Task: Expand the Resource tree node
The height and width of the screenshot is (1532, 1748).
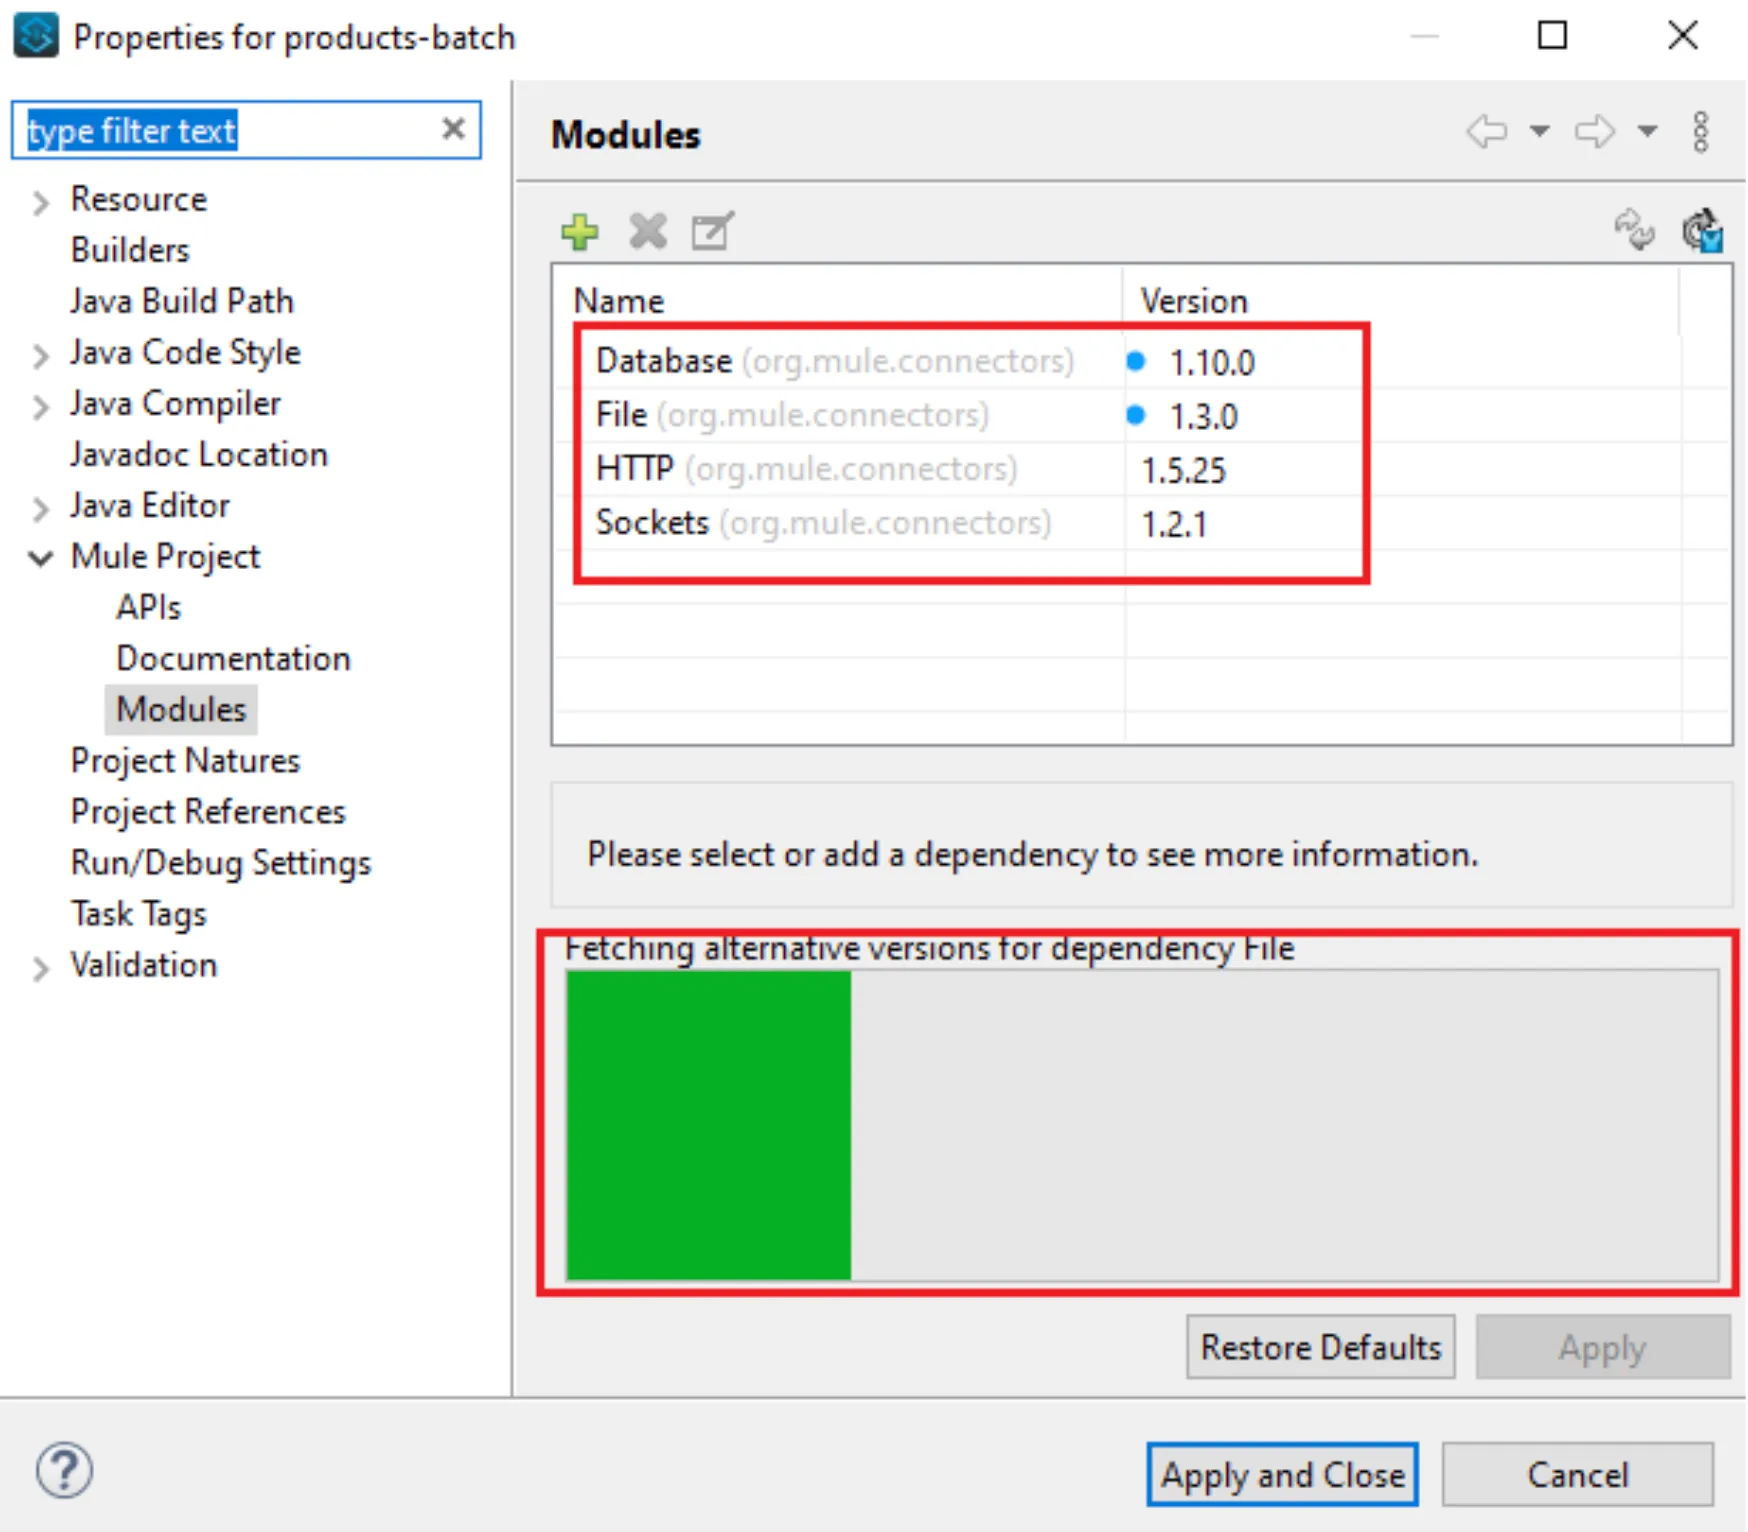Action: click(40, 203)
